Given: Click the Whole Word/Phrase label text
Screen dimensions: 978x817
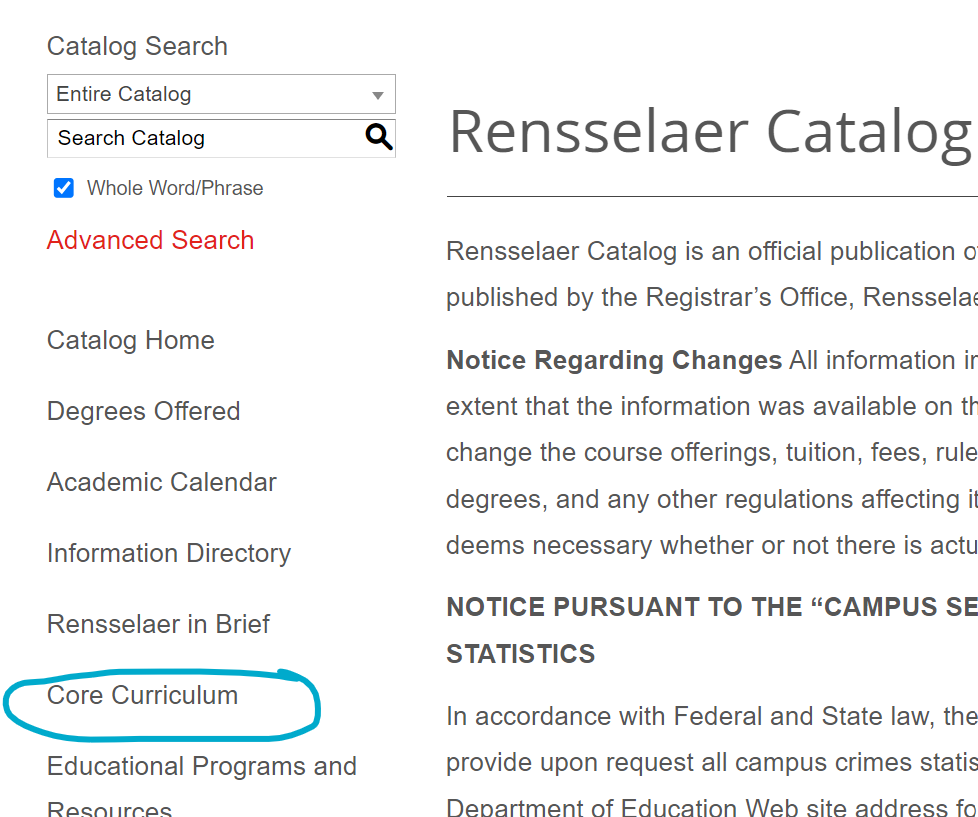Looking at the screenshot, I should (x=175, y=188).
